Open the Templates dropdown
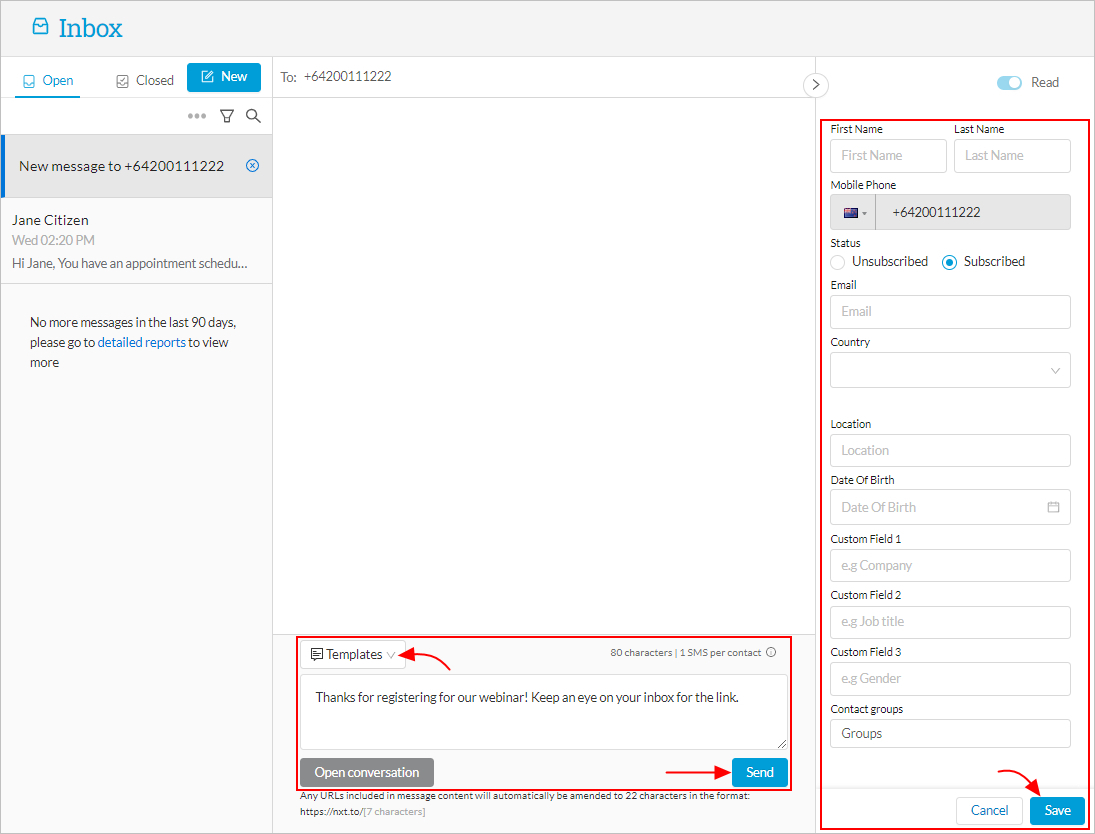1095x834 pixels. pyautogui.click(x=353, y=654)
